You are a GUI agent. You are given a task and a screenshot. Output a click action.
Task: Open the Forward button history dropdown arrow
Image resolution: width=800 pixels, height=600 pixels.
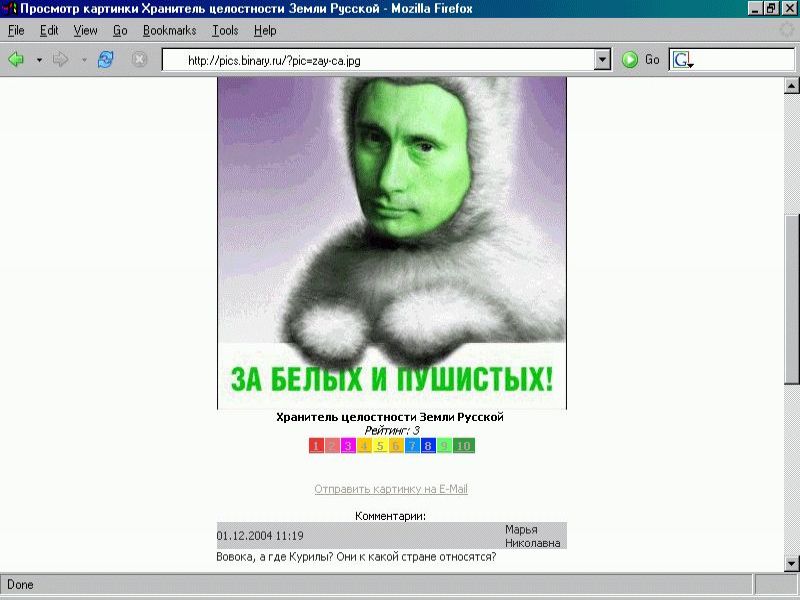click(83, 60)
